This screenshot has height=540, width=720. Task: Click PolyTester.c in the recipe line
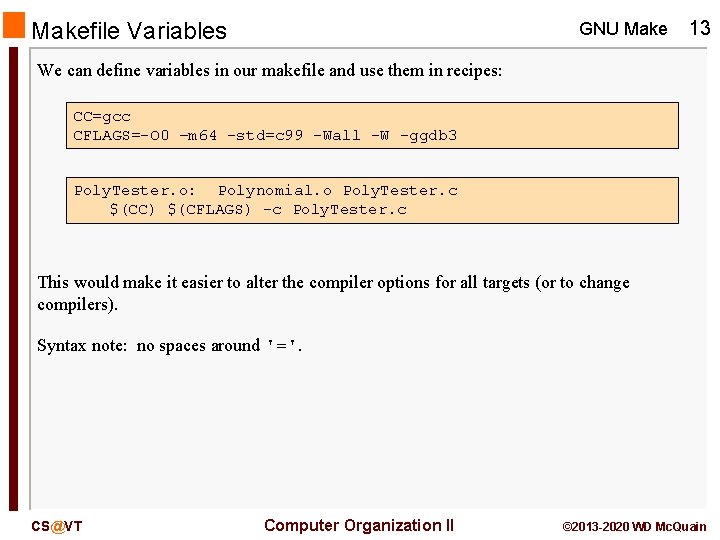pyautogui.click(x=350, y=210)
